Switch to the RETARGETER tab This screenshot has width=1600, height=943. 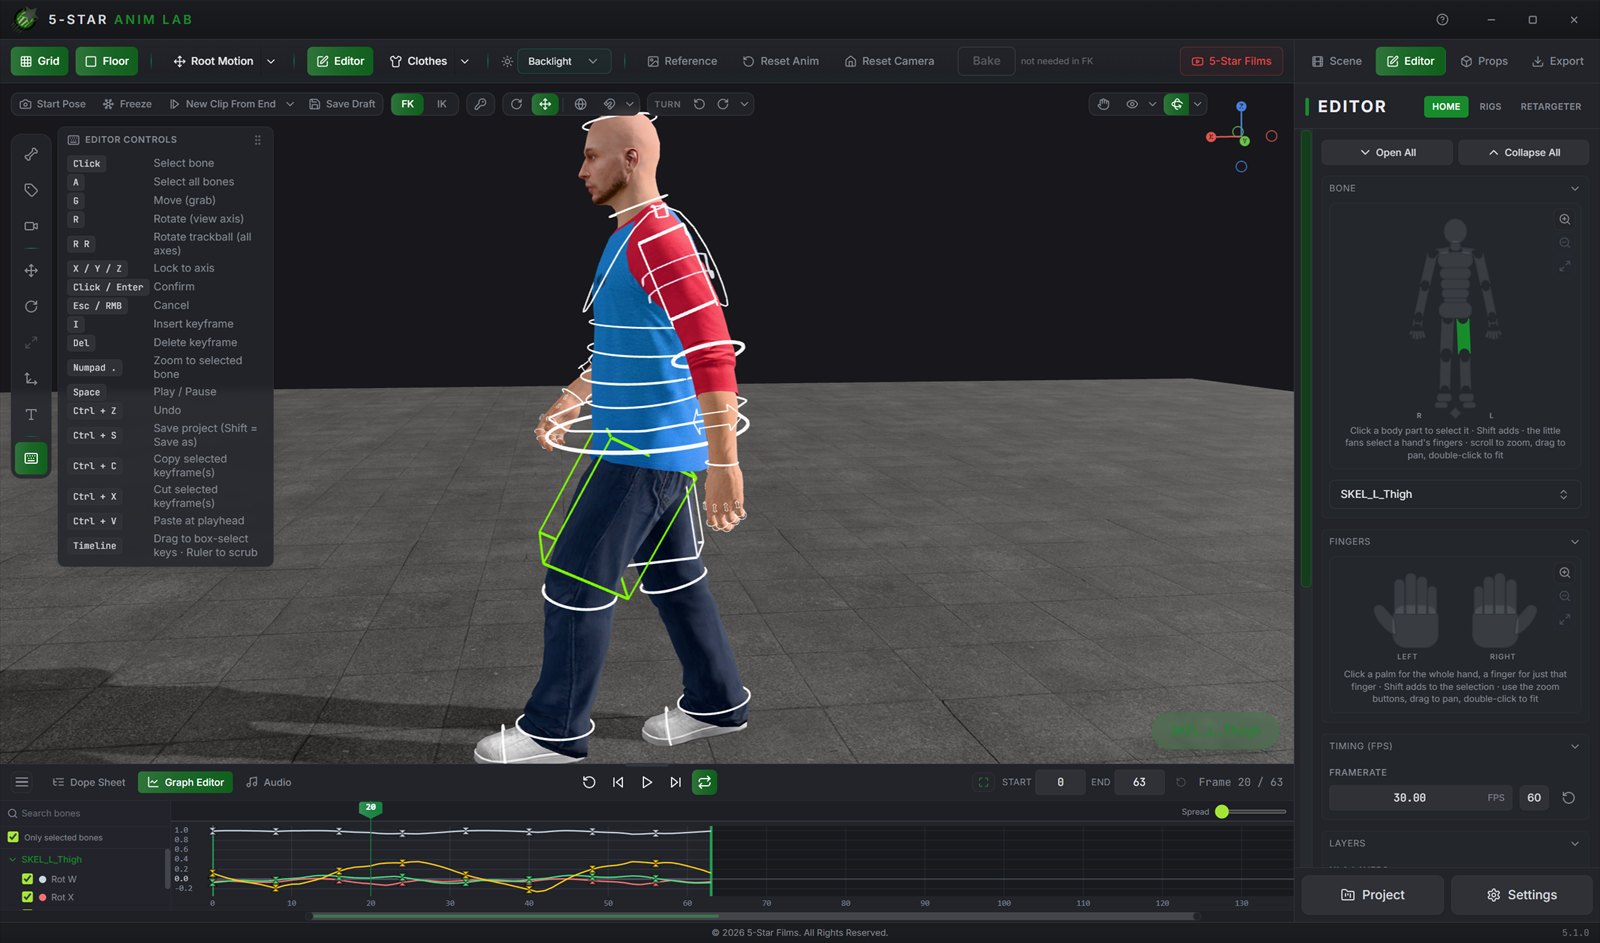[1550, 106]
